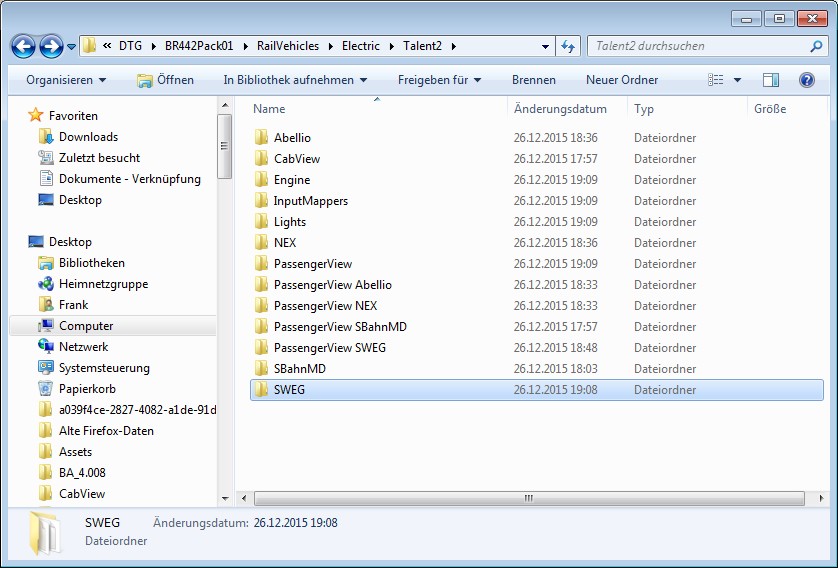Go back with the blue back arrow
838x568 pixels.
pyautogui.click(x=24, y=46)
